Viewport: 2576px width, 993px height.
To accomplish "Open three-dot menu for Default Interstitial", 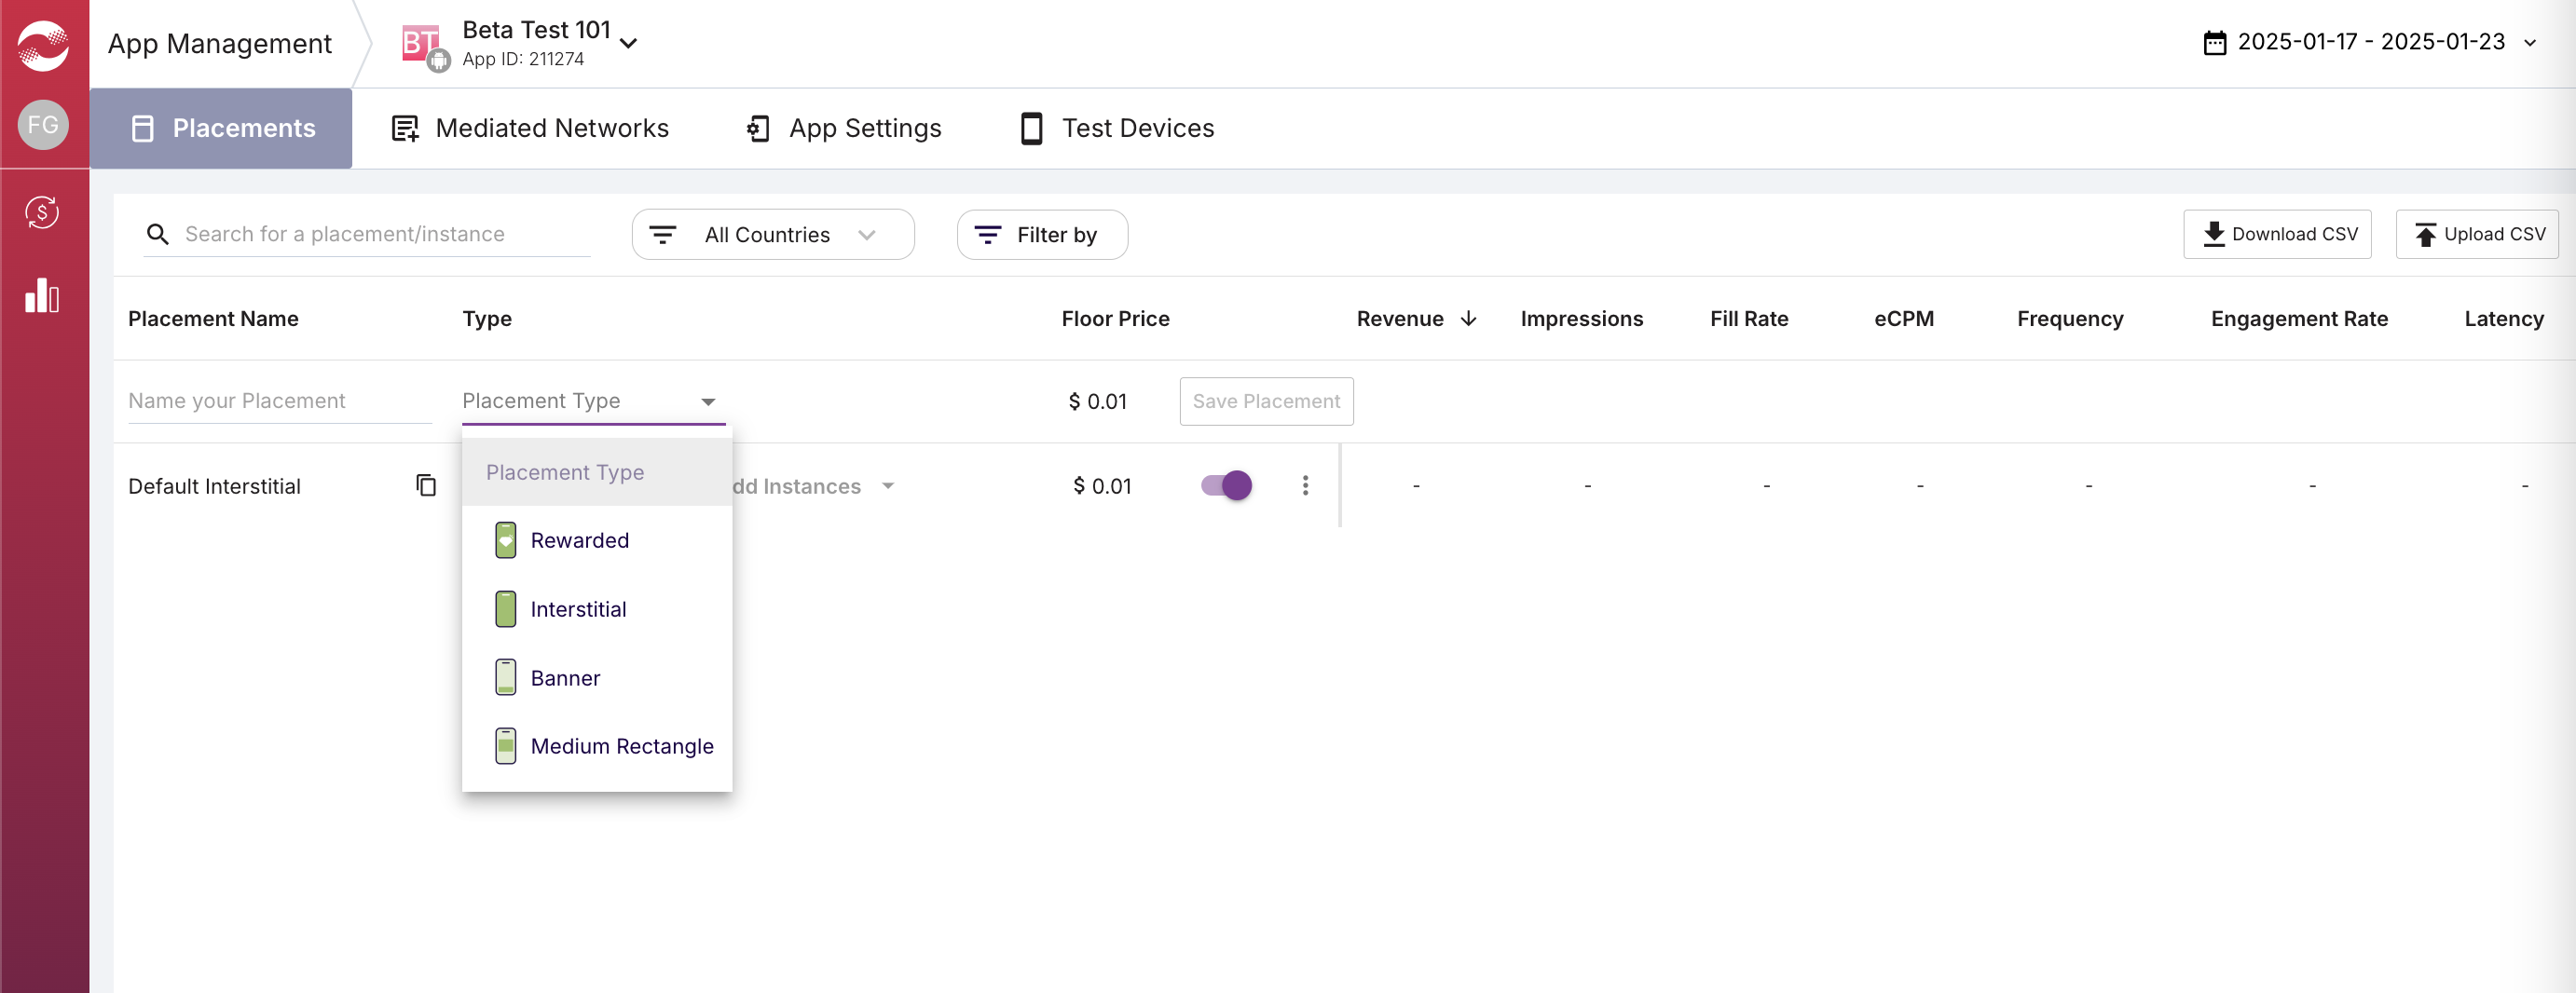I will pyautogui.click(x=1305, y=485).
